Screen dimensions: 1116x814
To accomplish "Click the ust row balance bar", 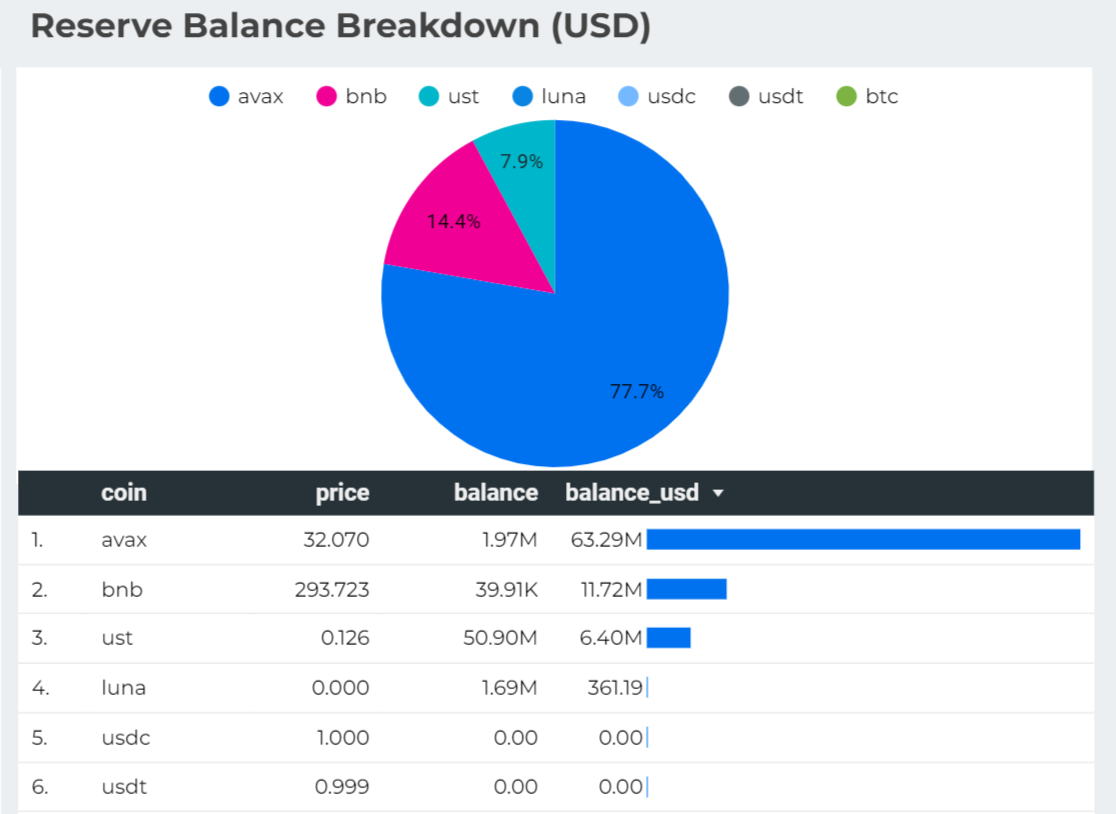I will [668, 638].
